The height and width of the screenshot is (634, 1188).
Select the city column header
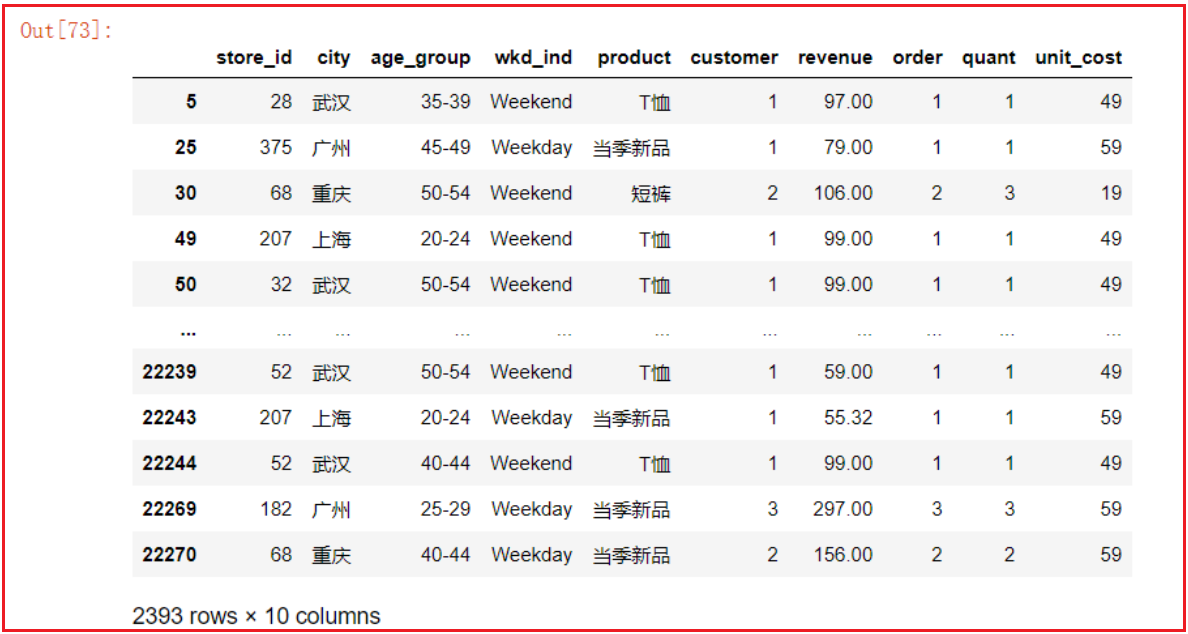click(x=333, y=58)
